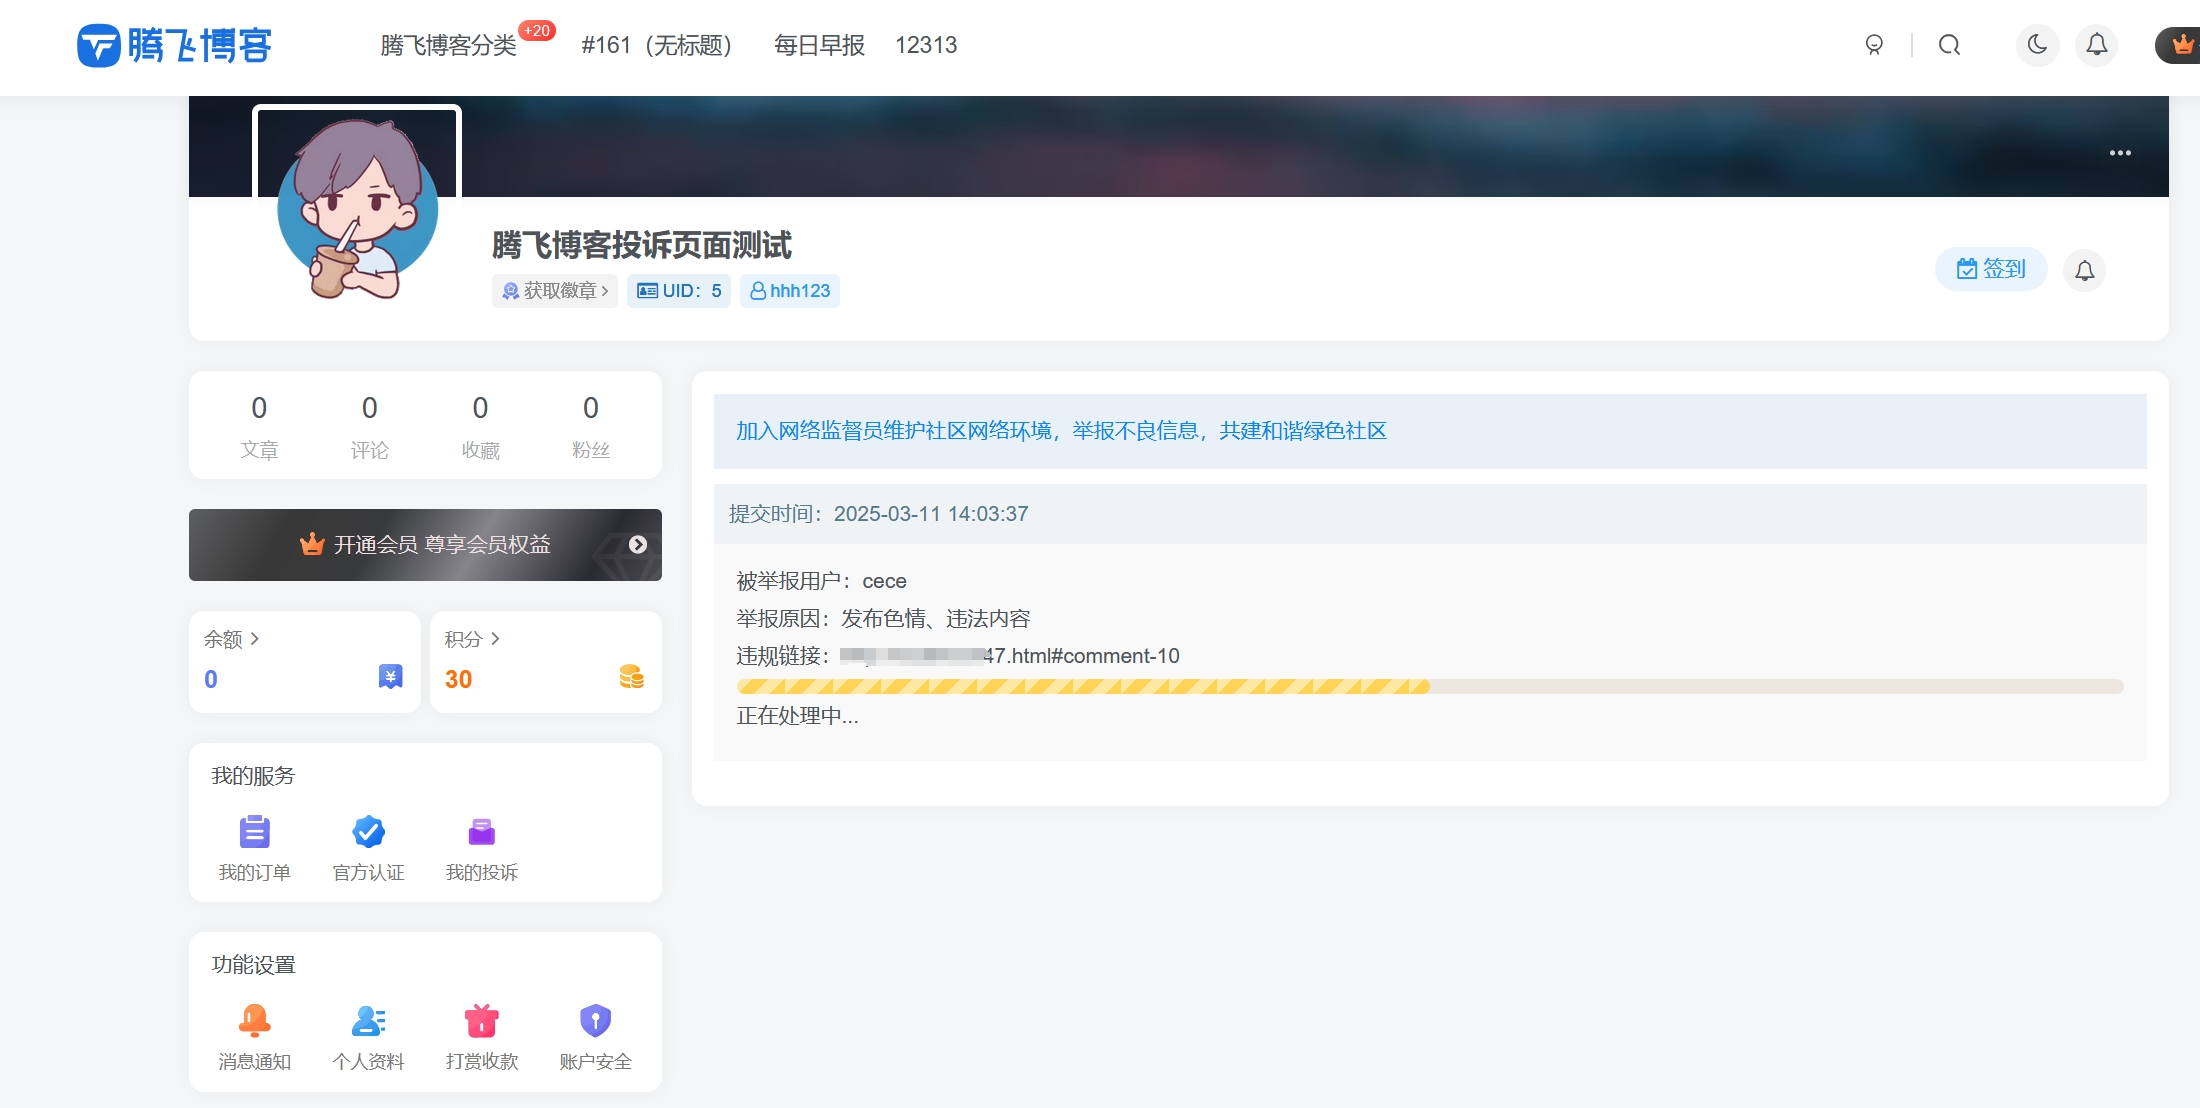Image resolution: width=2200 pixels, height=1108 pixels.
Task: Open the more options ellipsis on profile banner
Action: pyautogui.click(x=2121, y=152)
